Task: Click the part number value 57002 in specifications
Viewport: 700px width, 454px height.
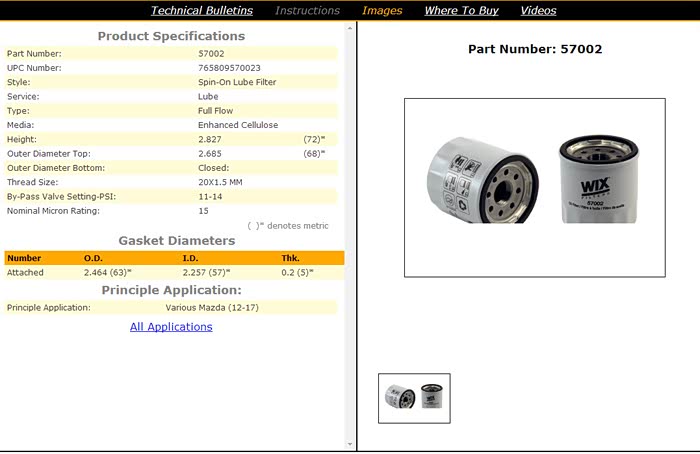Action: (211, 54)
